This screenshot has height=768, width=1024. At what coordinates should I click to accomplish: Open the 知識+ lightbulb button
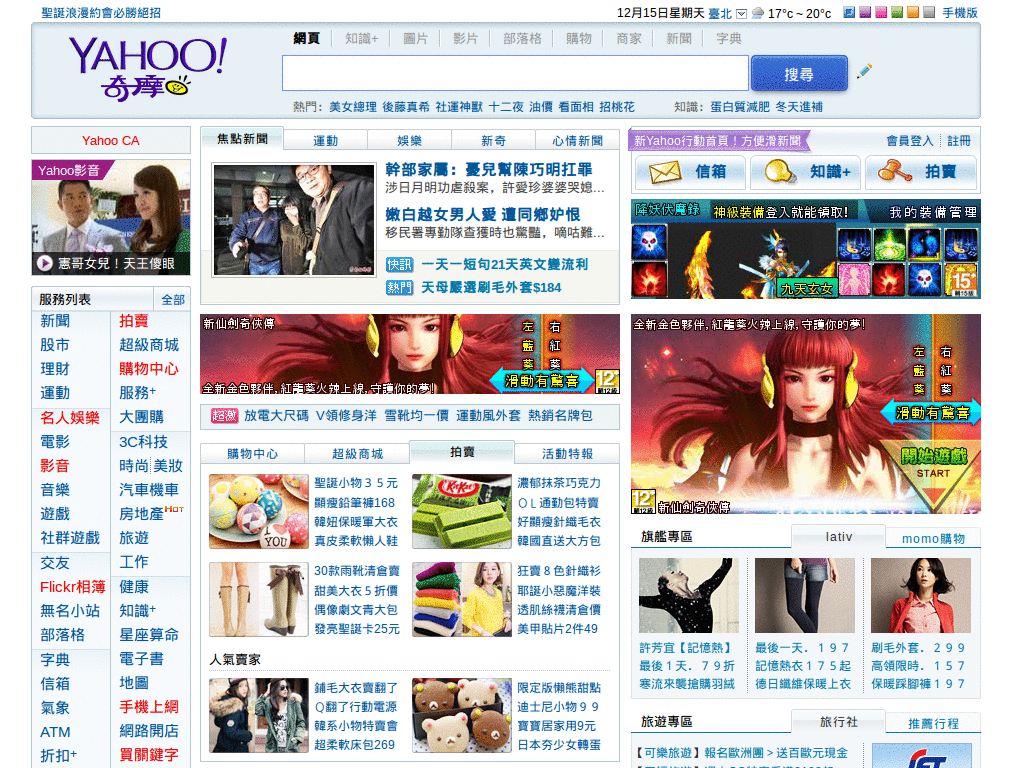(805, 172)
